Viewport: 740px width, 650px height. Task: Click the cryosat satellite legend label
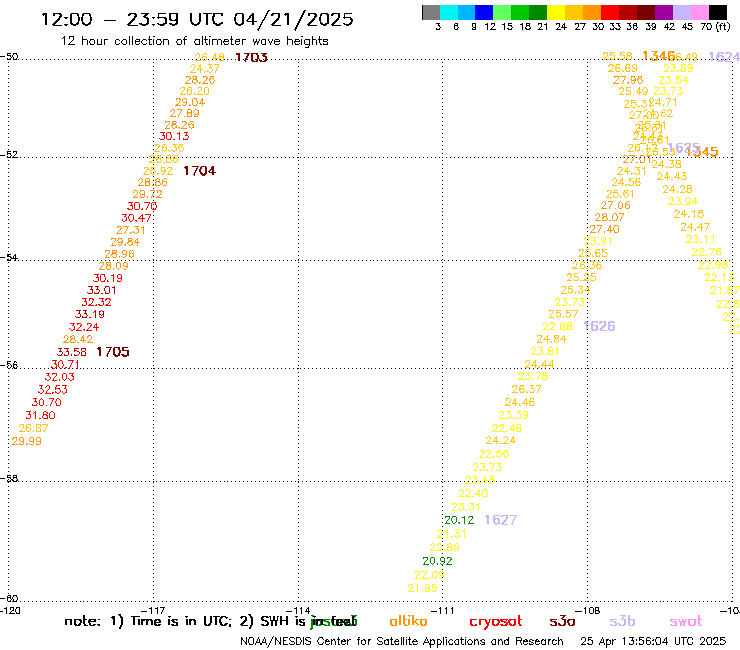[x=496, y=622]
